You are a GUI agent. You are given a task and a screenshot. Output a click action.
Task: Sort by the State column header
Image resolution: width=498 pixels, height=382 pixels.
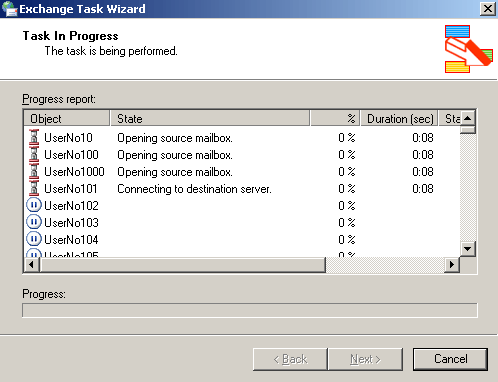210,119
